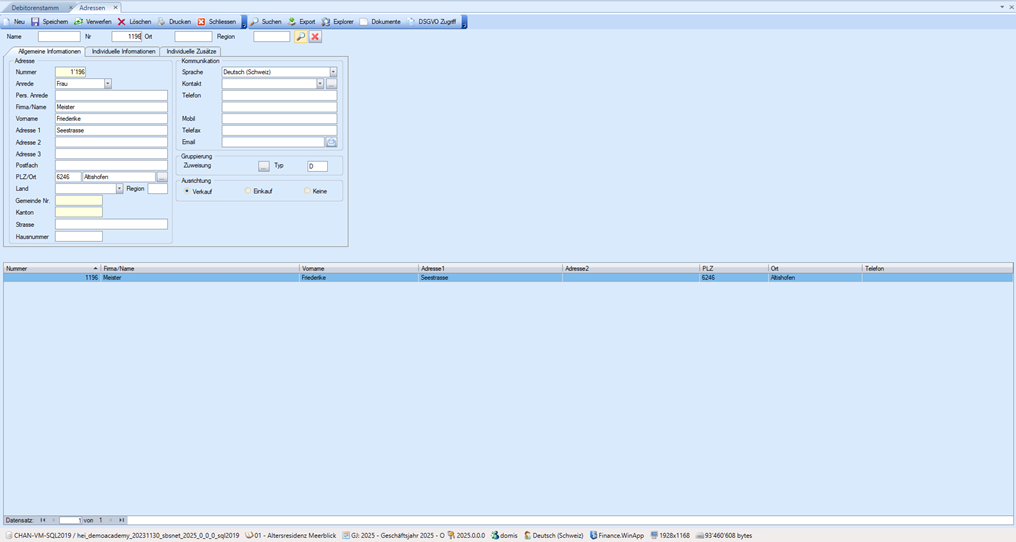Click the Region search field
Viewport: 1016px width, 542px height.
point(271,36)
